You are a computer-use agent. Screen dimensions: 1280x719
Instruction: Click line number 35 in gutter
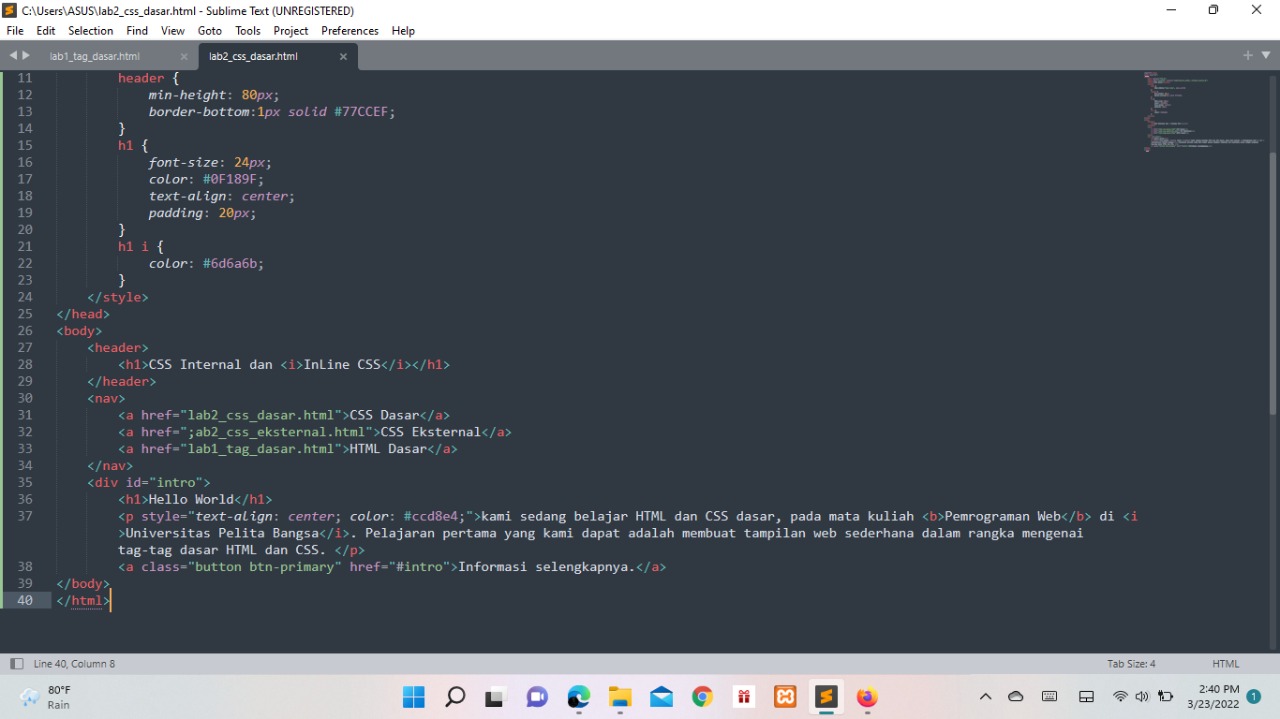click(x=24, y=482)
